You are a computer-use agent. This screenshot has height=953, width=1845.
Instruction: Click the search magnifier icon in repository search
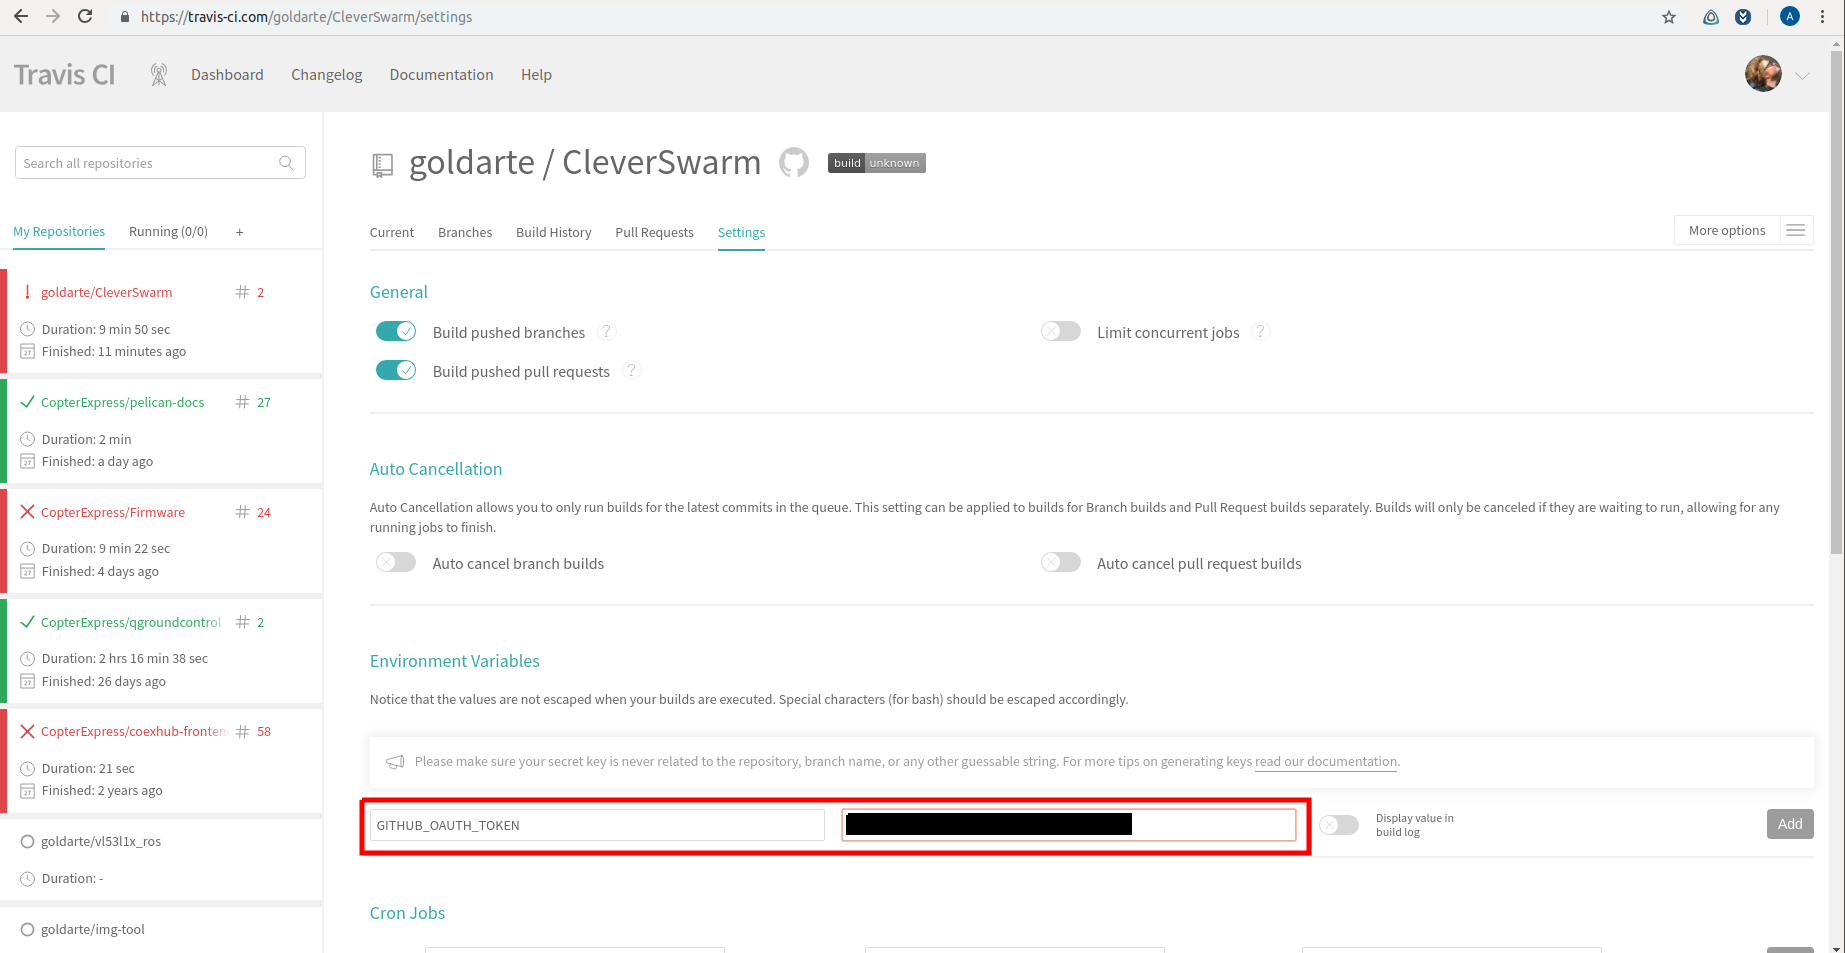286,163
